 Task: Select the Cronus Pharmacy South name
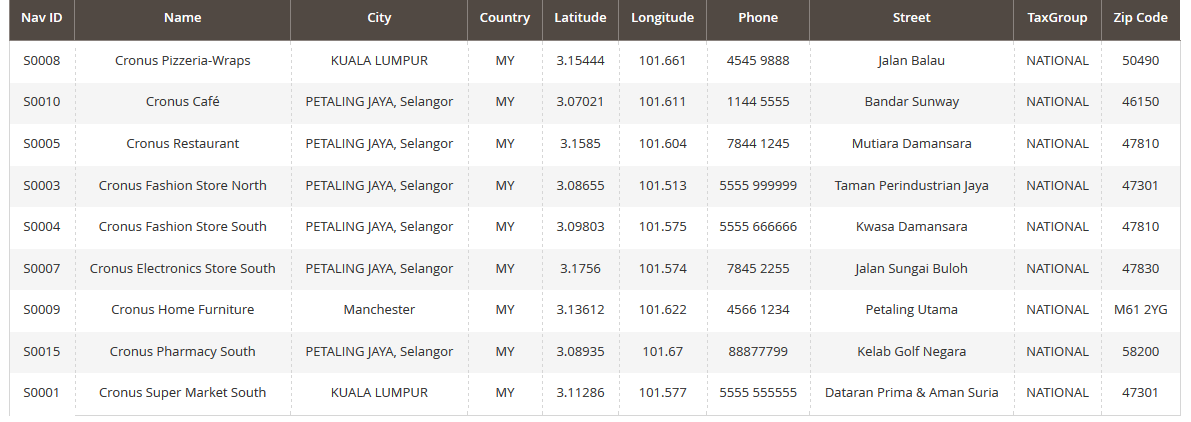[x=182, y=352]
